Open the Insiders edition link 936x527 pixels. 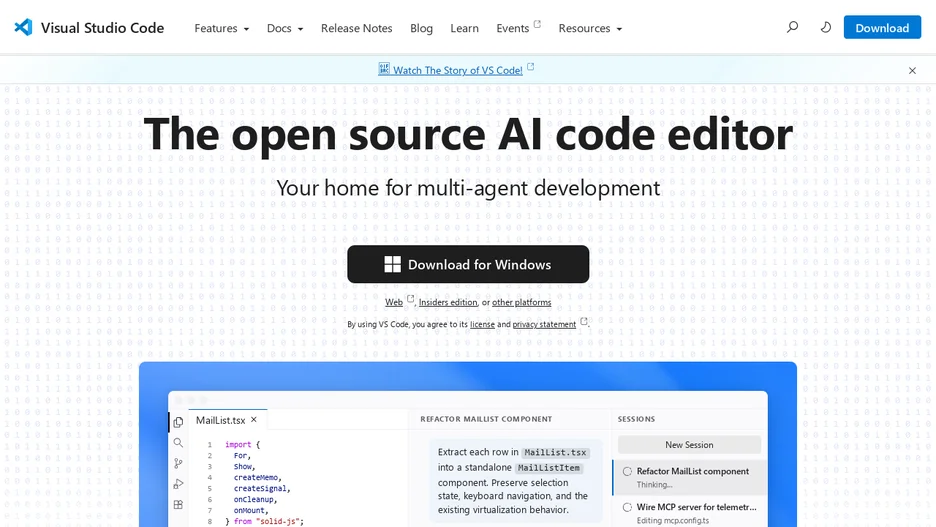click(448, 302)
